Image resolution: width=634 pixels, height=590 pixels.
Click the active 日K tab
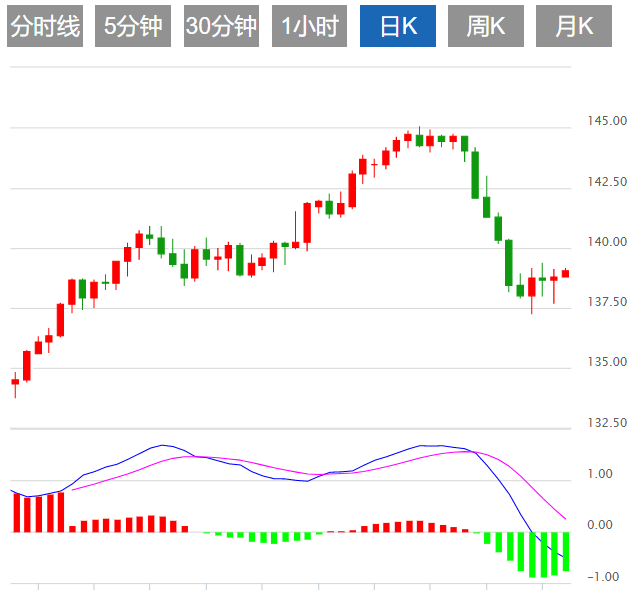[398, 26]
